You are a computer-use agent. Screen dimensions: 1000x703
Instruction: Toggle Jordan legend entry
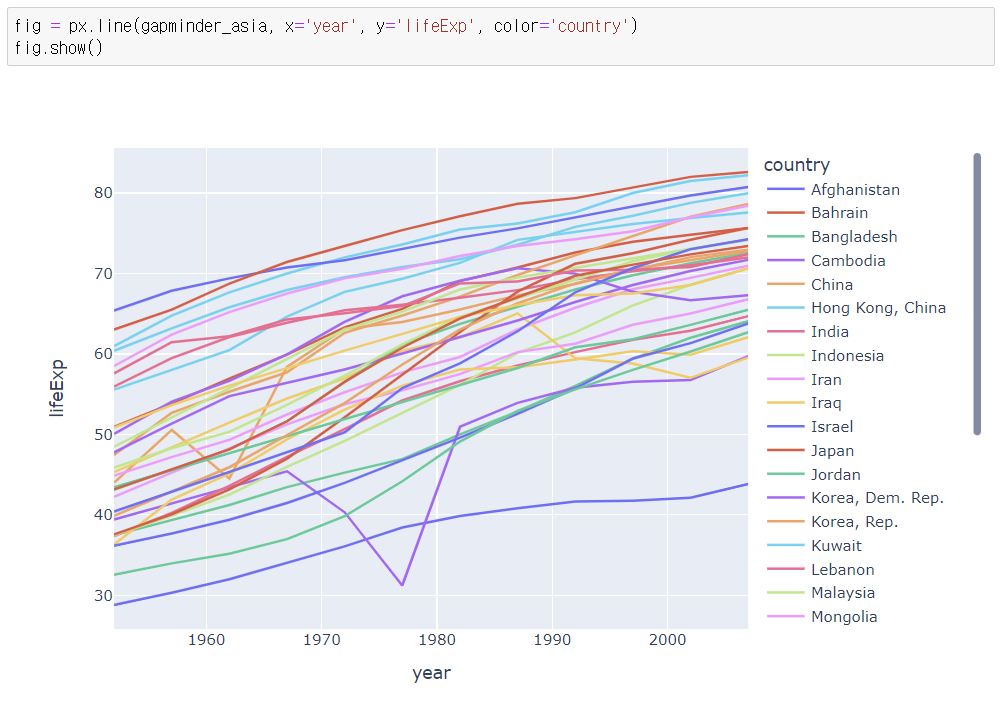pyautogui.click(x=814, y=475)
